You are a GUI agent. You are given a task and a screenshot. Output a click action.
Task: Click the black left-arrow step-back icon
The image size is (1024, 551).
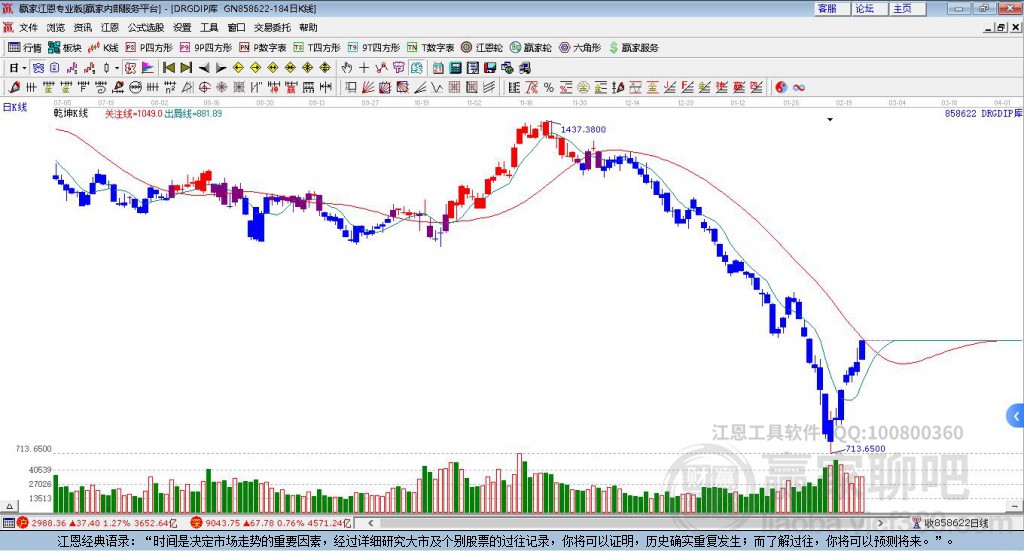tap(204, 68)
